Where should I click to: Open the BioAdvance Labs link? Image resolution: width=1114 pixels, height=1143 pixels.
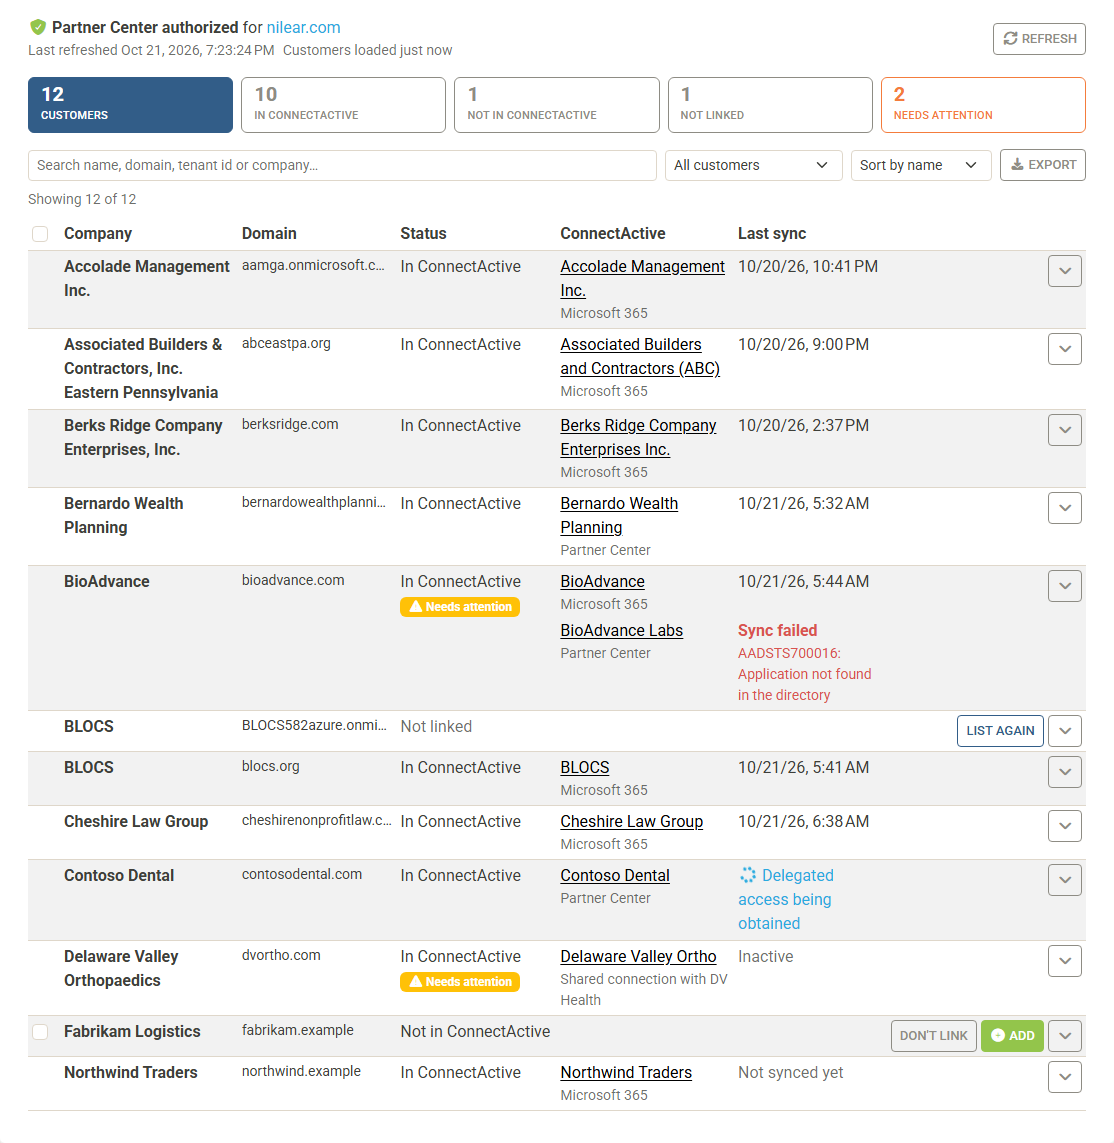coord(621,631)
